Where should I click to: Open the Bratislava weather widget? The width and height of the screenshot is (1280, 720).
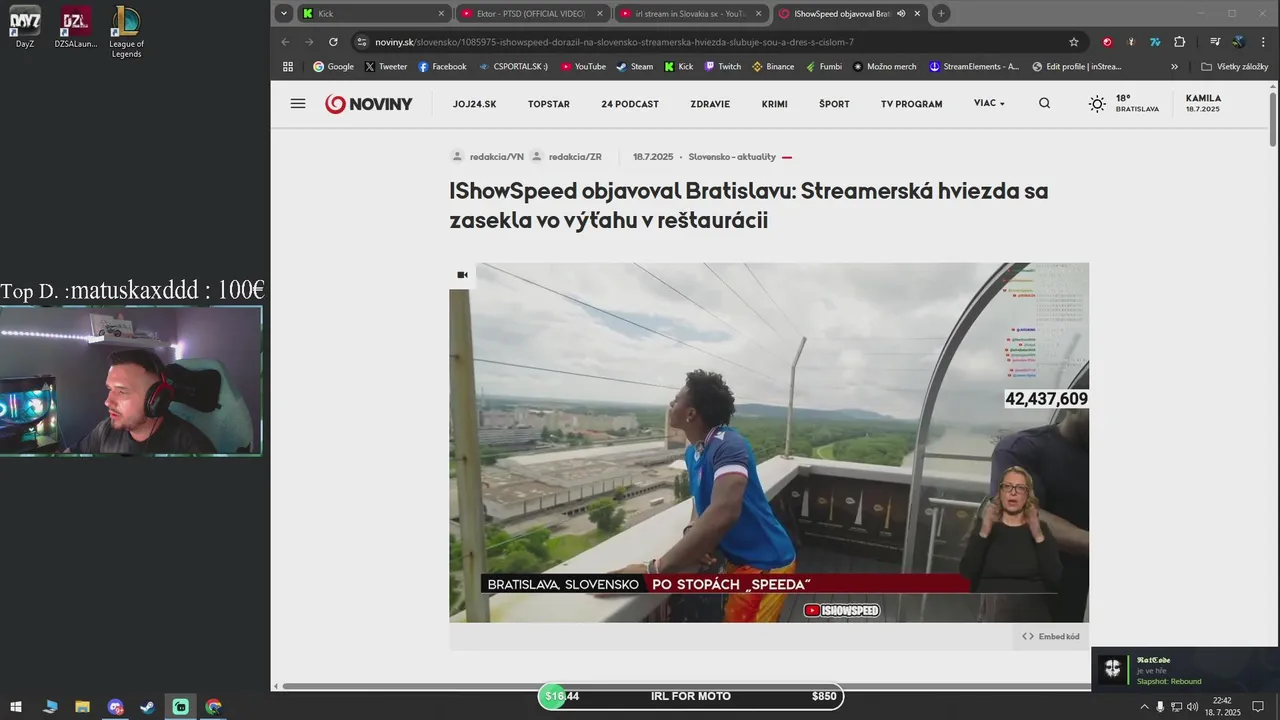[1124, 104]
